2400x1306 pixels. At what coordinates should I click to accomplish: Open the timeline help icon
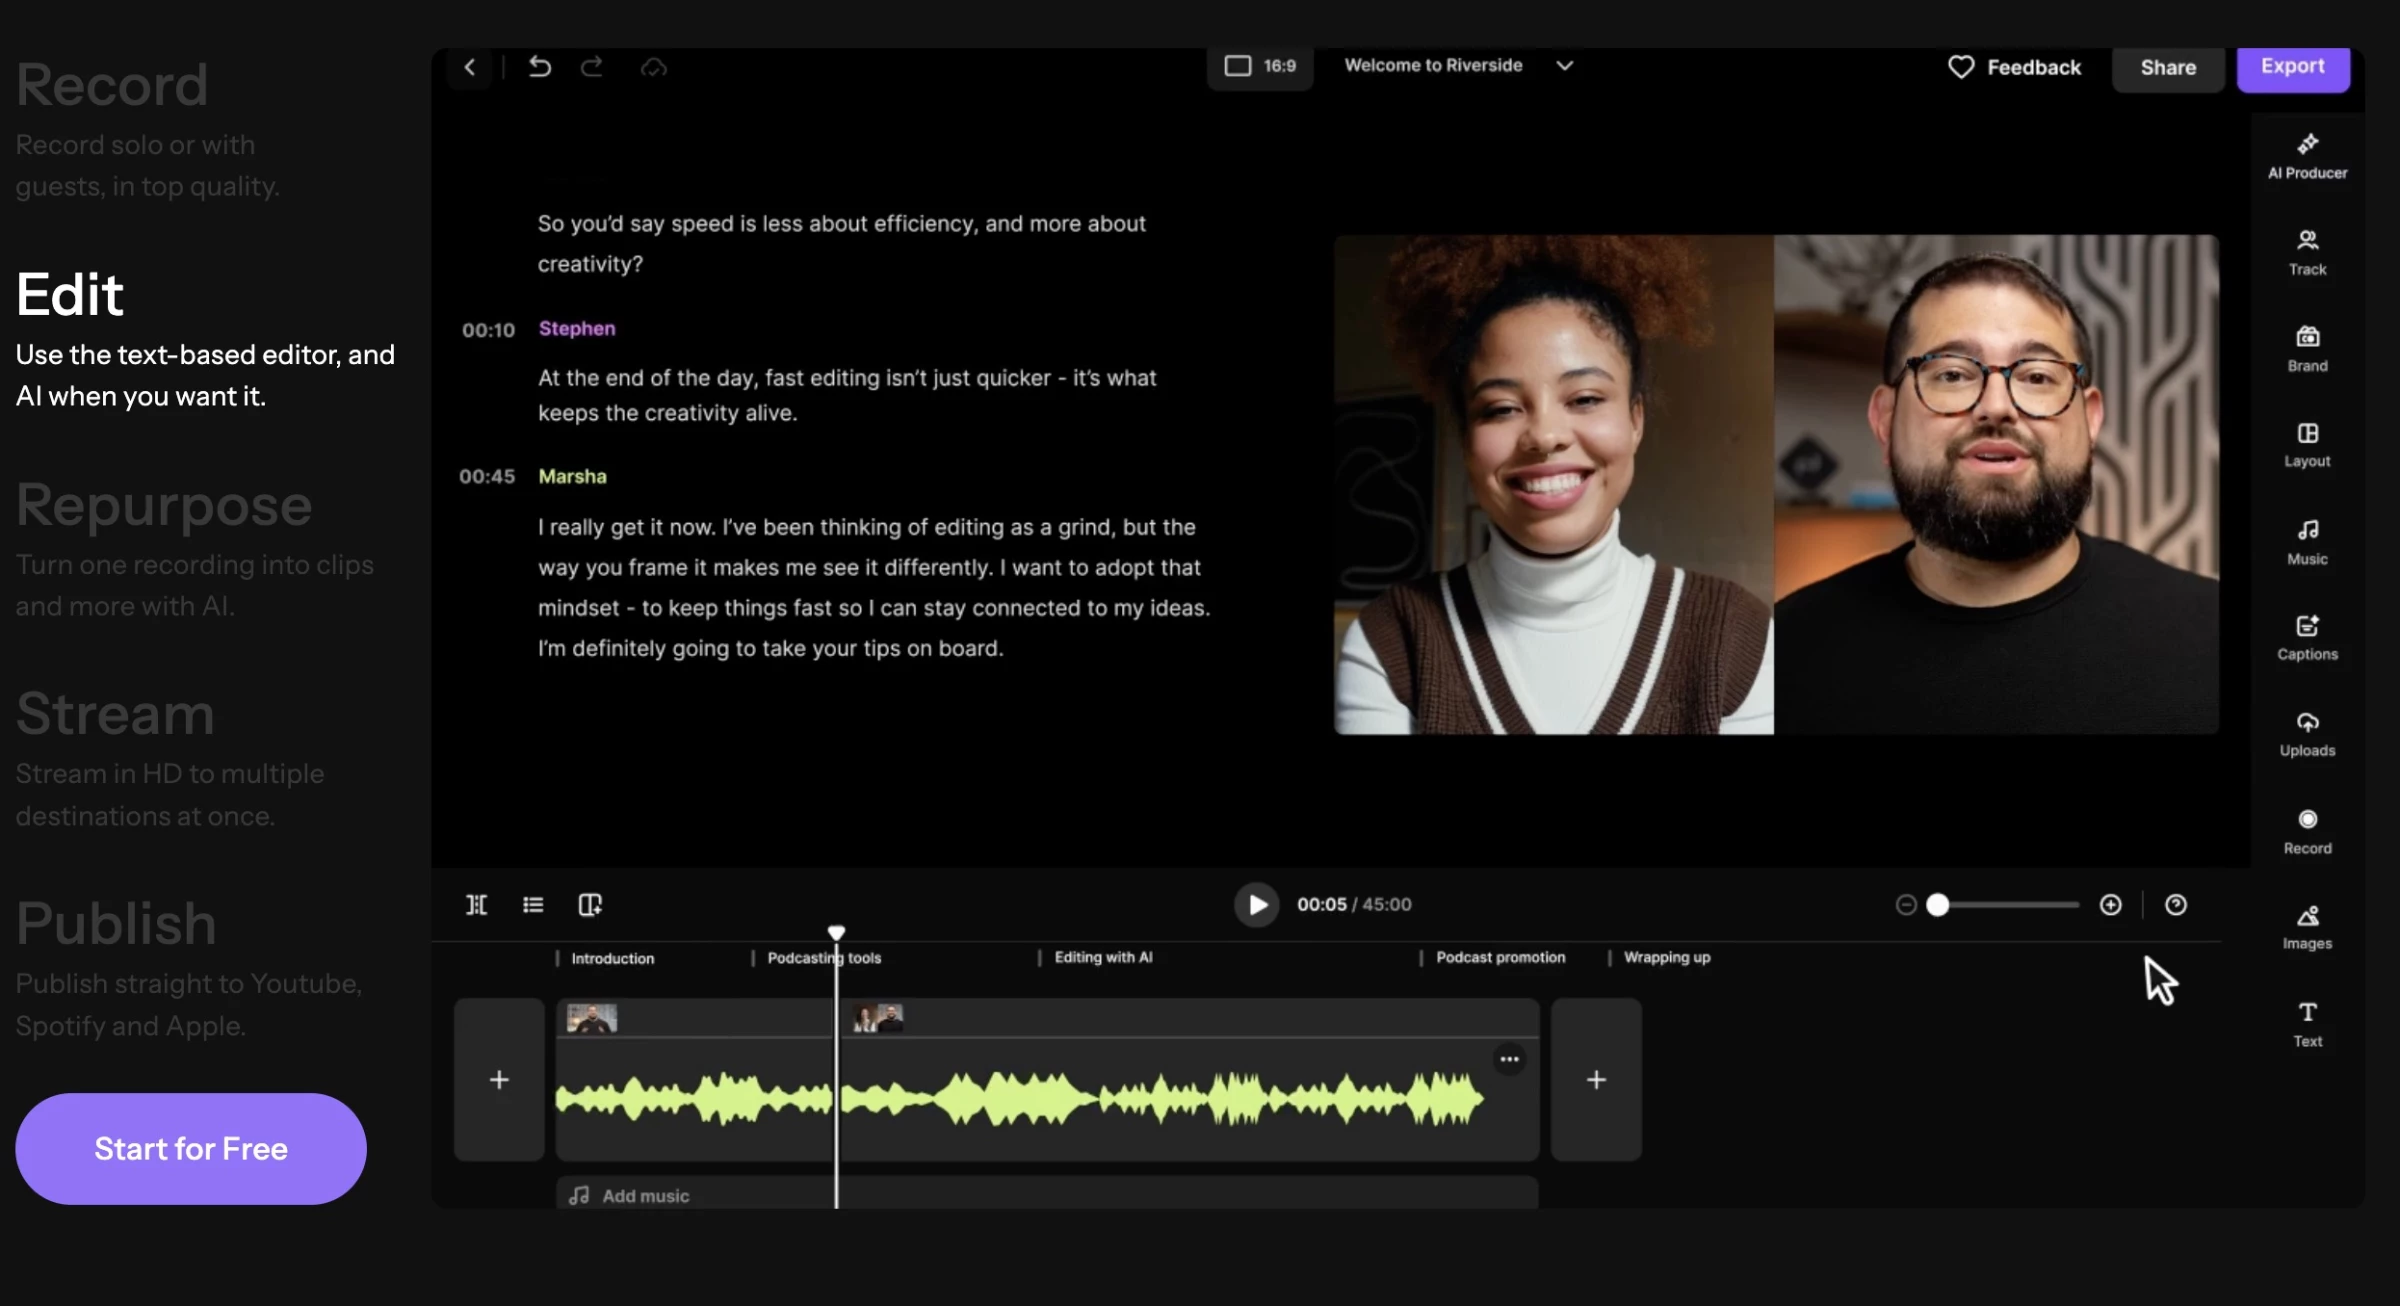coord(2176,904)
